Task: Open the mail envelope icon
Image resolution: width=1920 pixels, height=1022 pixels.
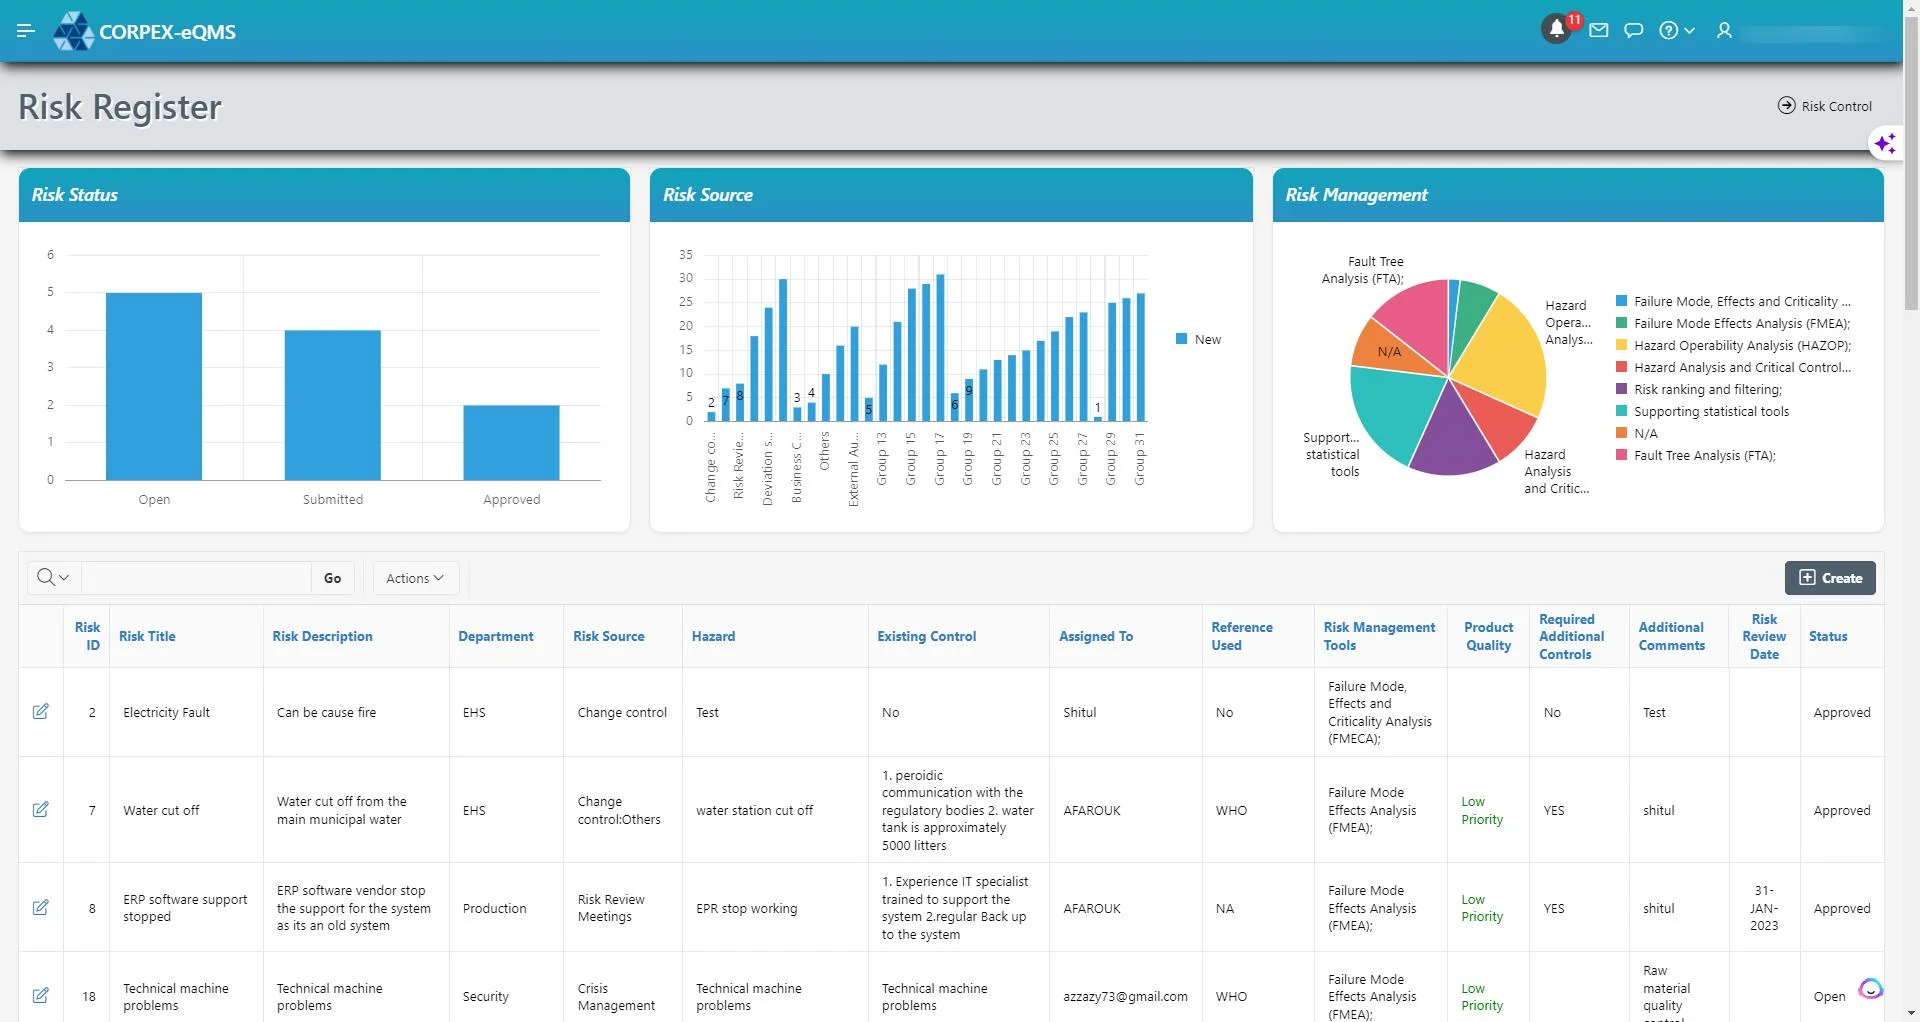Action: [1599, 31]
